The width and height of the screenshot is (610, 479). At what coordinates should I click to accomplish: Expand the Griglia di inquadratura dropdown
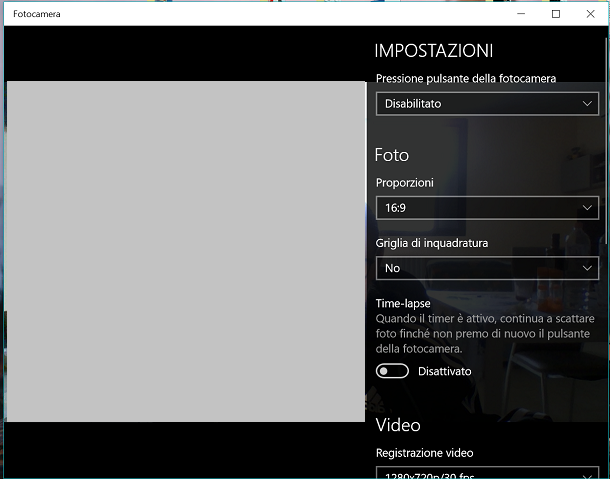487,268
